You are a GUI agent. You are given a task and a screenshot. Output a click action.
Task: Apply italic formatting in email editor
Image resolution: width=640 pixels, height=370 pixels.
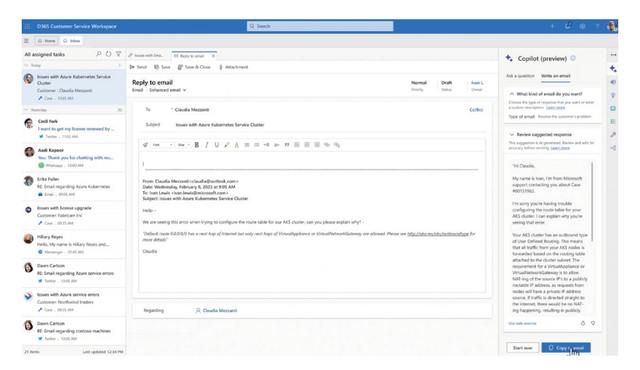pos(207,145)
